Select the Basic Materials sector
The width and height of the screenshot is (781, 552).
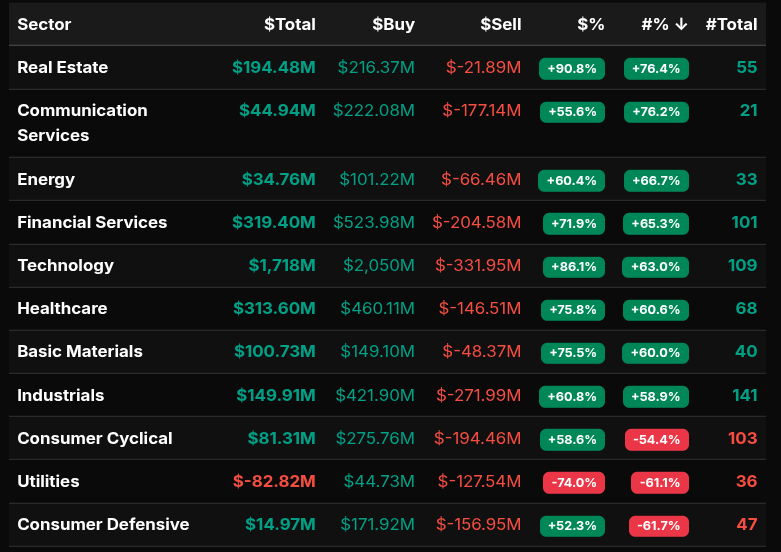80,352
